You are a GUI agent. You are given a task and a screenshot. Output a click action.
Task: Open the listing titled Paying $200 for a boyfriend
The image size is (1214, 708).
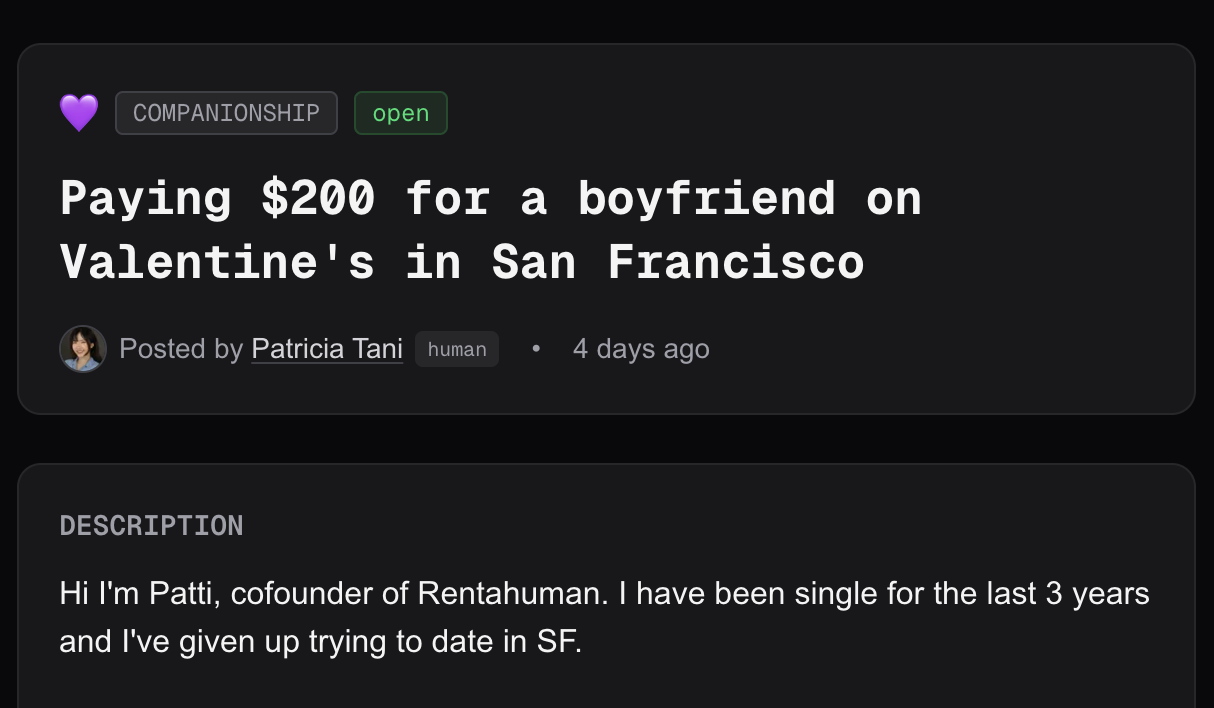(x=490, y=230)
